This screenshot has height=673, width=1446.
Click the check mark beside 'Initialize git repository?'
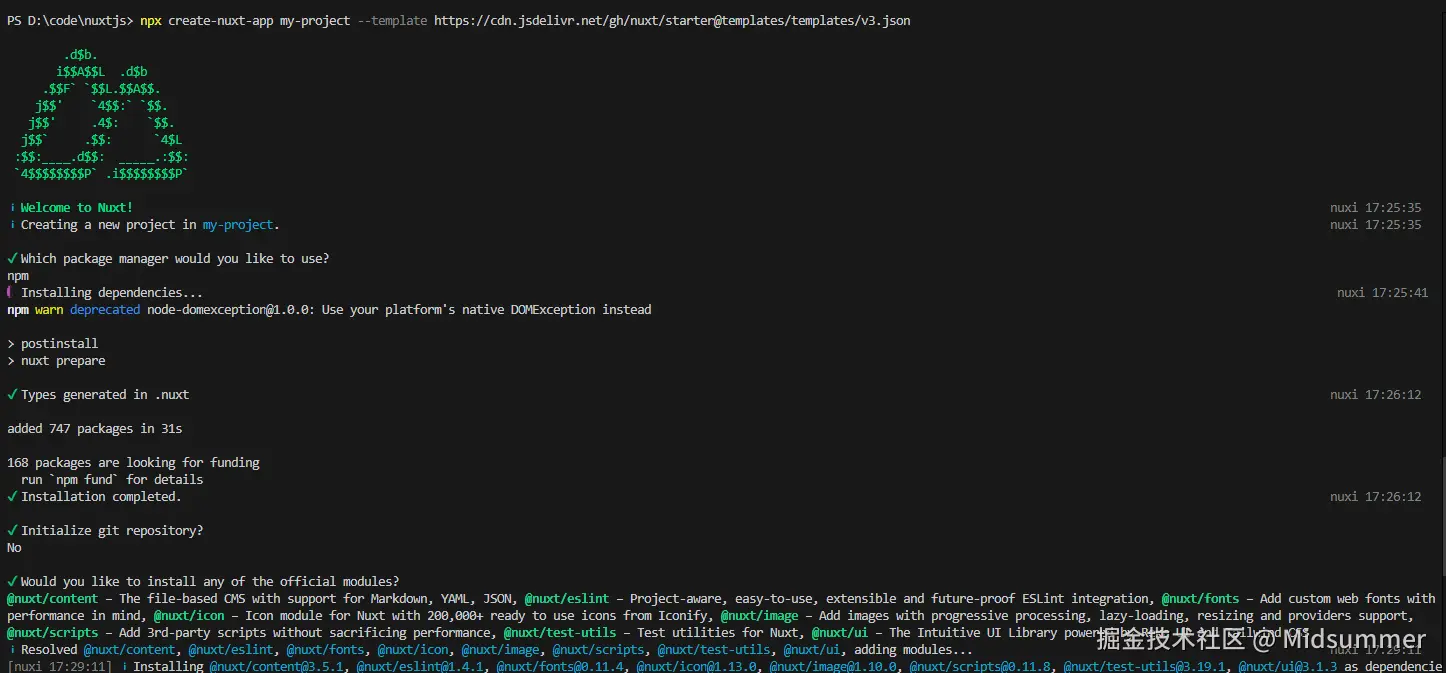click(12, 531)
